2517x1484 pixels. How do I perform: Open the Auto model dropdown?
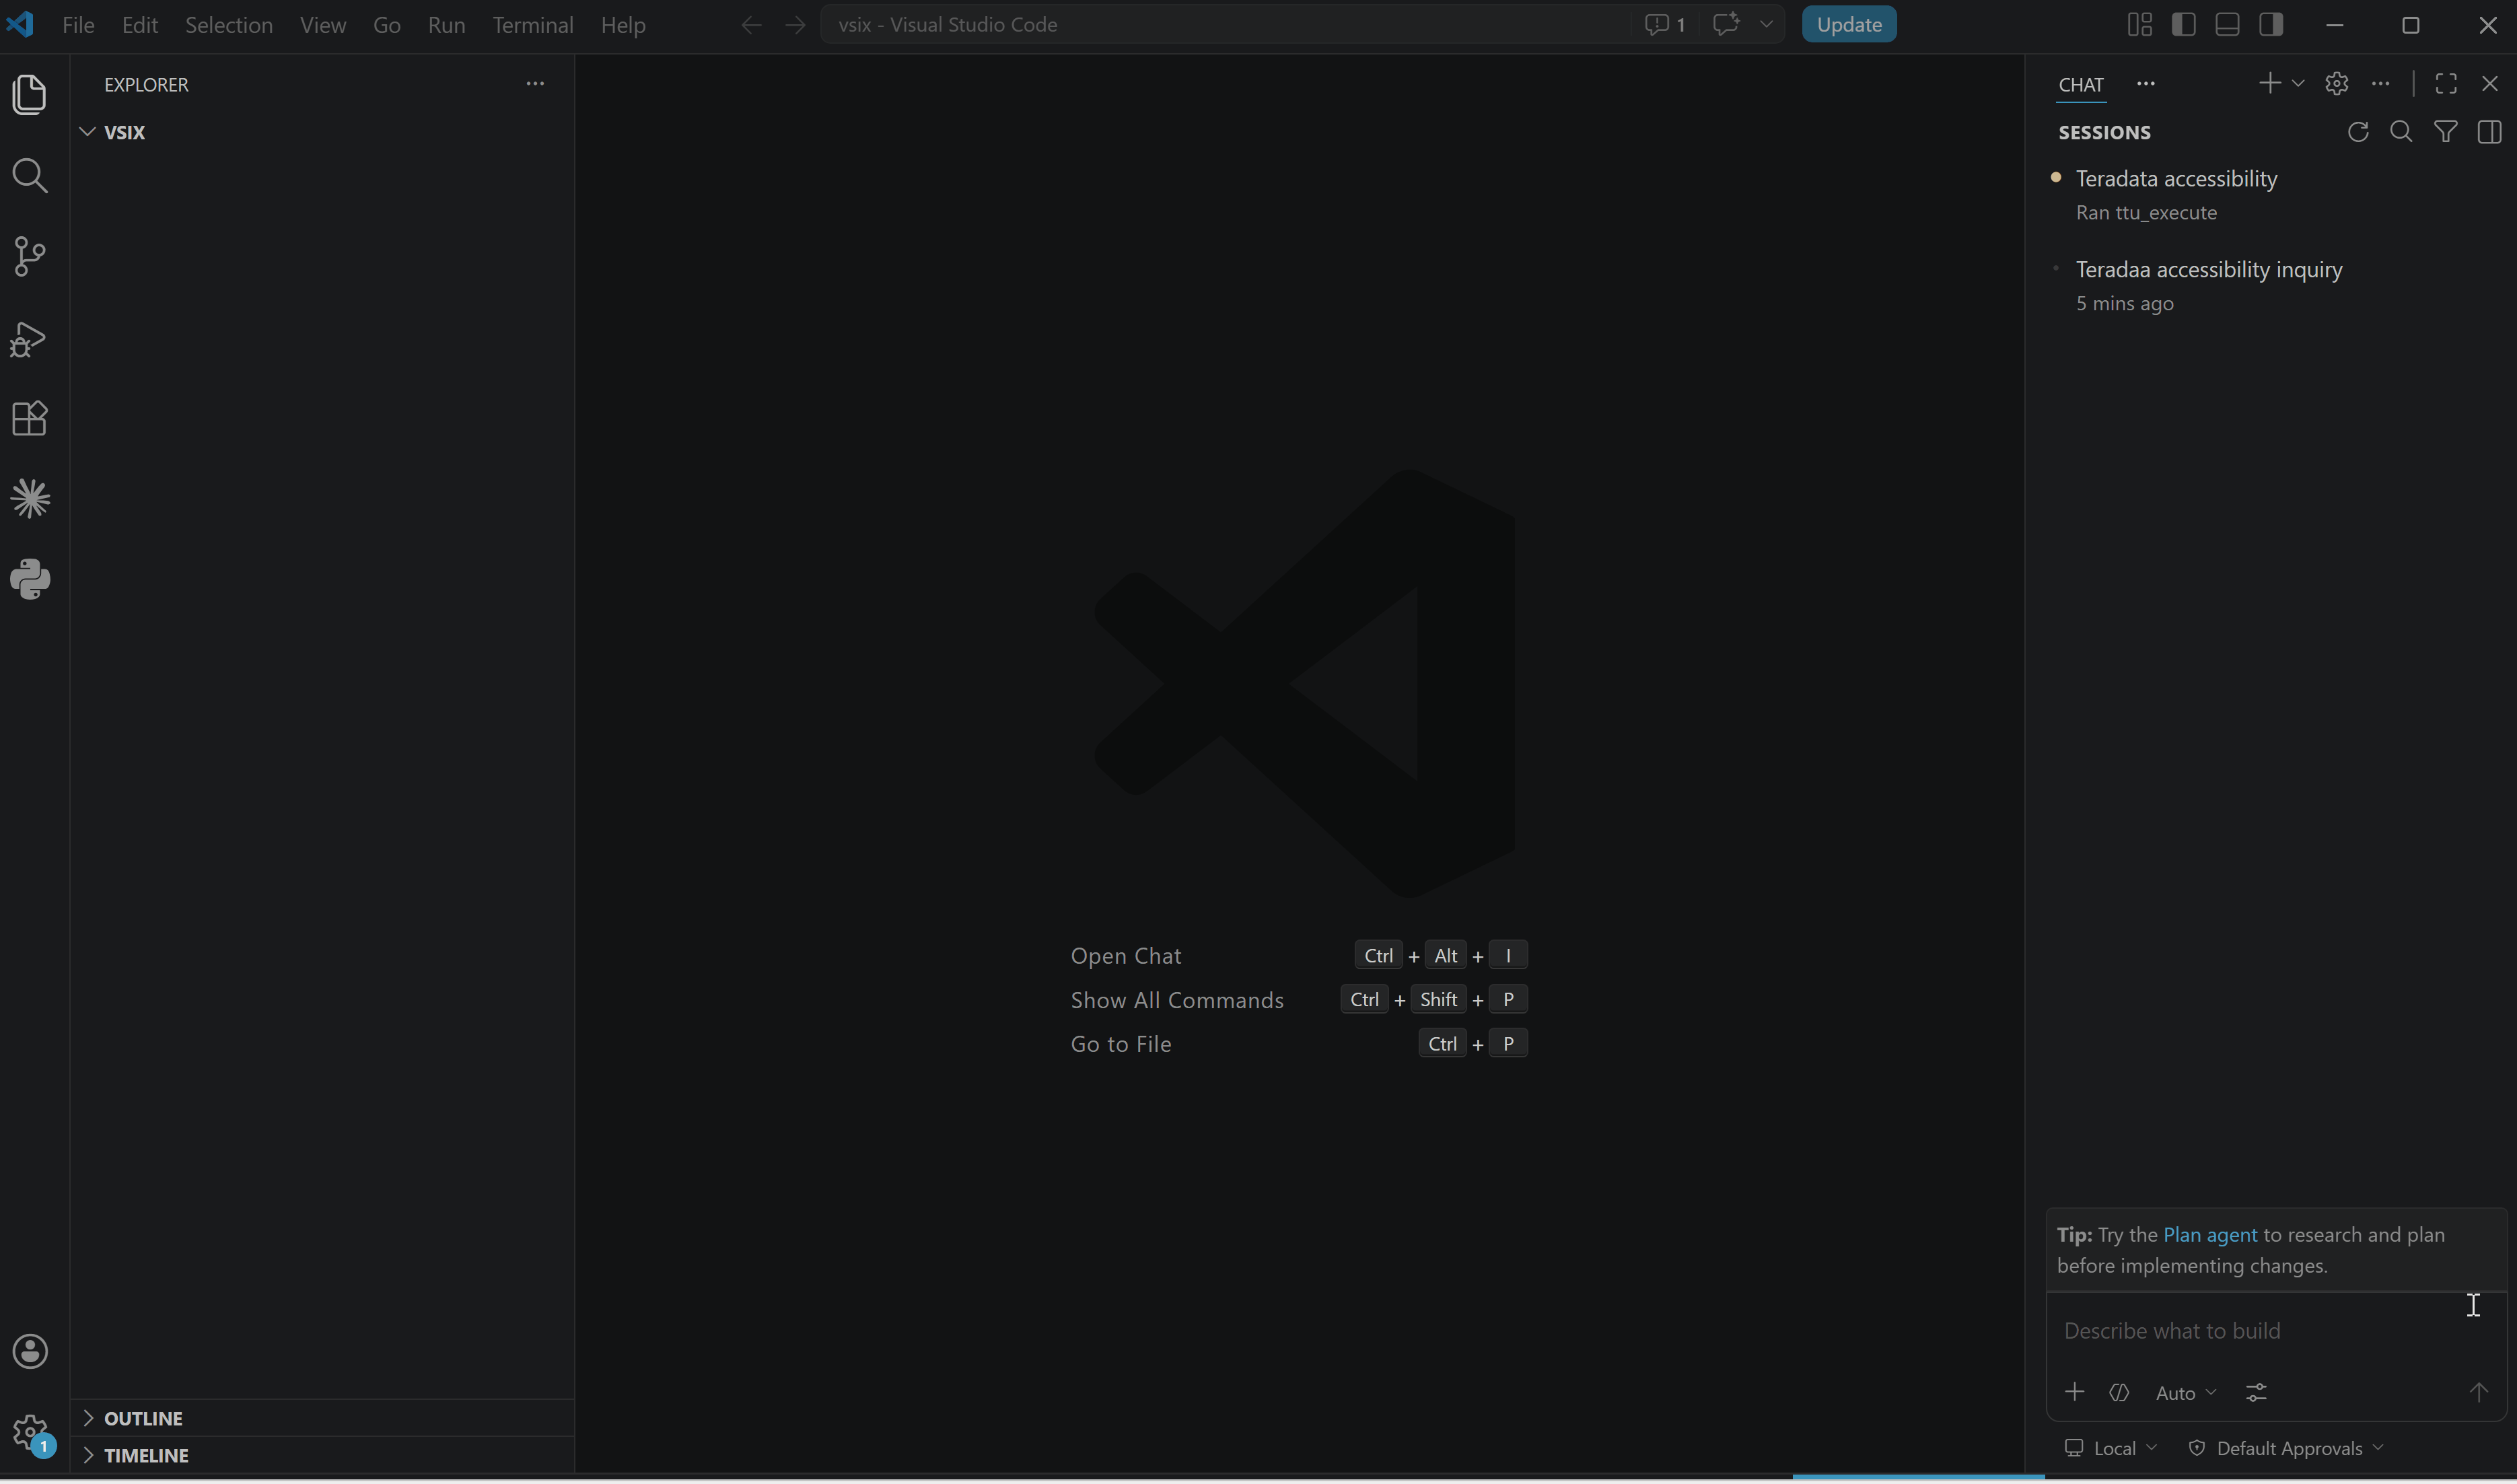tap(2185, 1392)
